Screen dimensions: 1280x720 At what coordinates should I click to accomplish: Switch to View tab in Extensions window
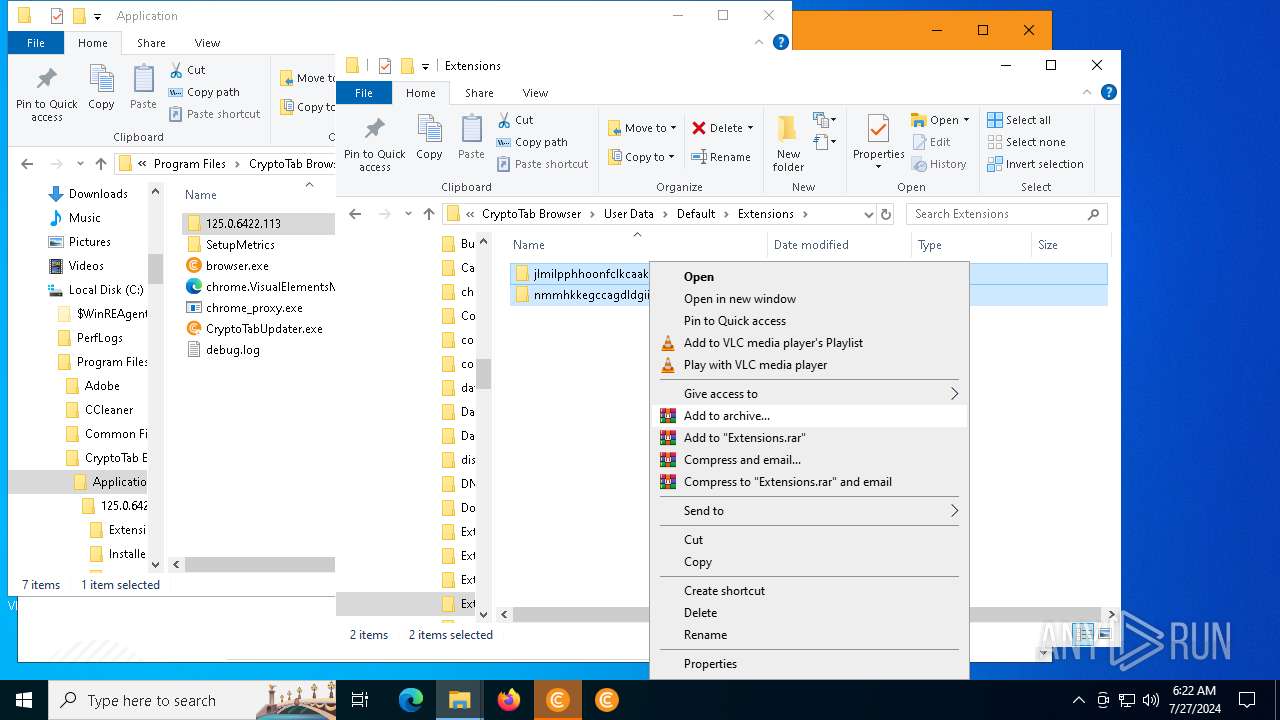(x=535, y=93)
